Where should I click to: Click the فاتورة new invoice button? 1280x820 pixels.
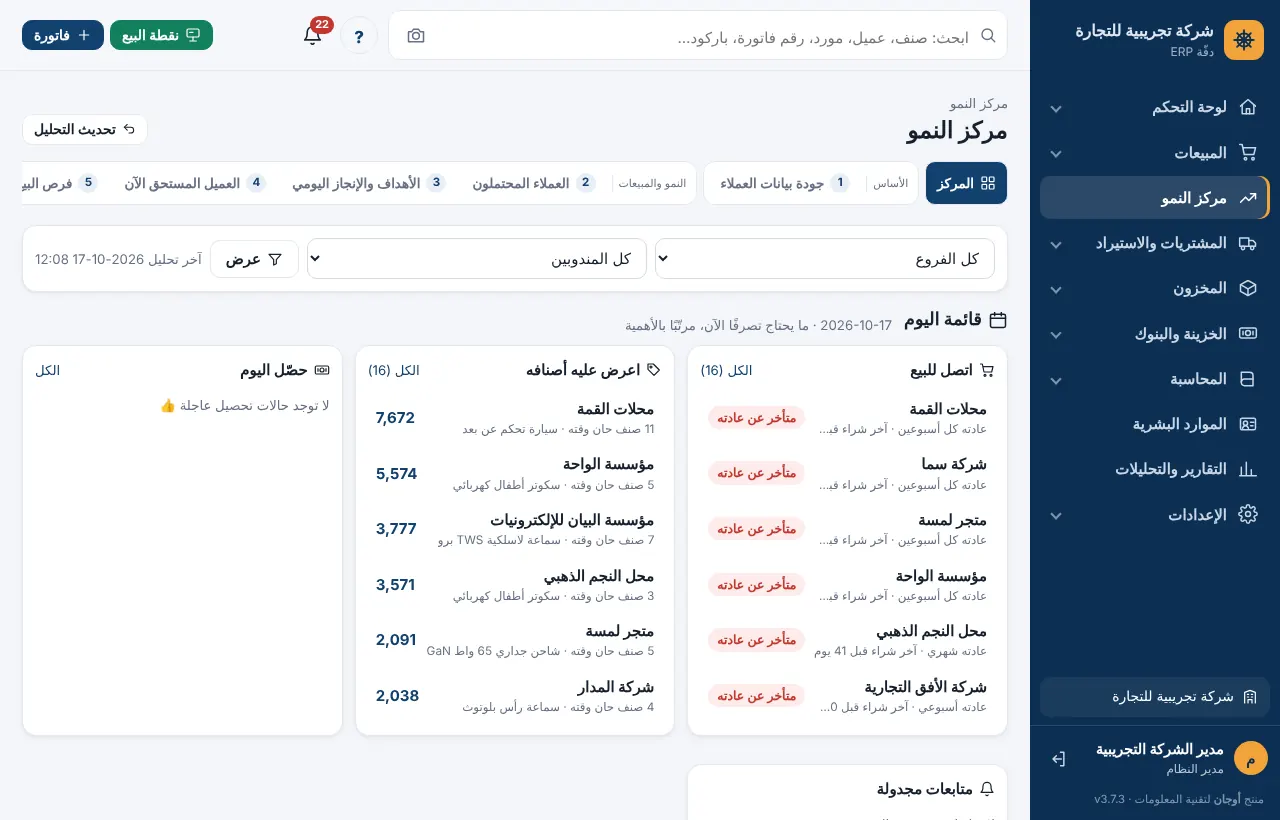click(x=63, y=35)
